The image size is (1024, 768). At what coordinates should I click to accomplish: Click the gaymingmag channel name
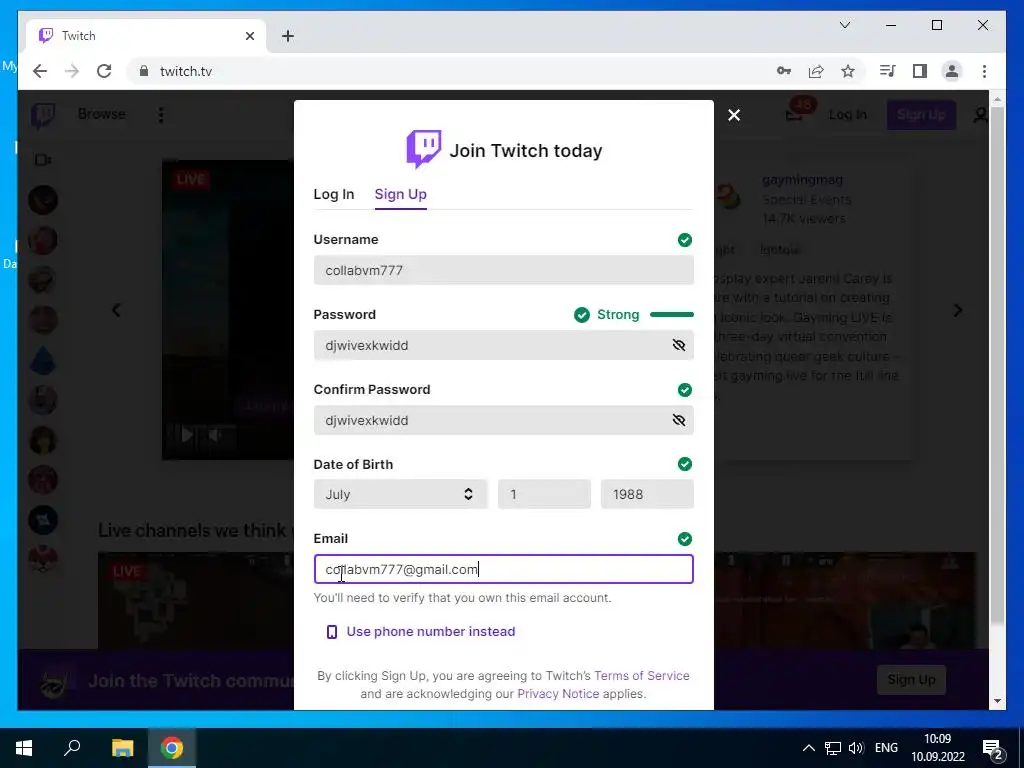[x=802, y=180]
